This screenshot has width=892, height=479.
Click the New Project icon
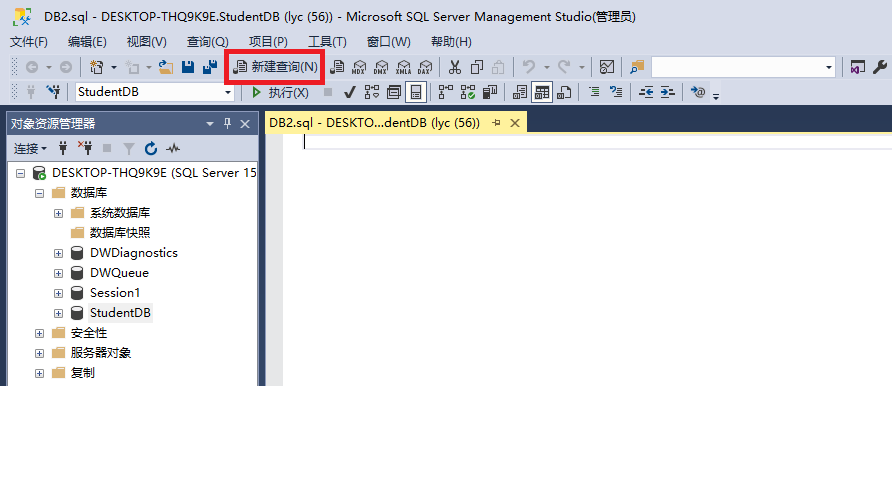tap(97, 67)
